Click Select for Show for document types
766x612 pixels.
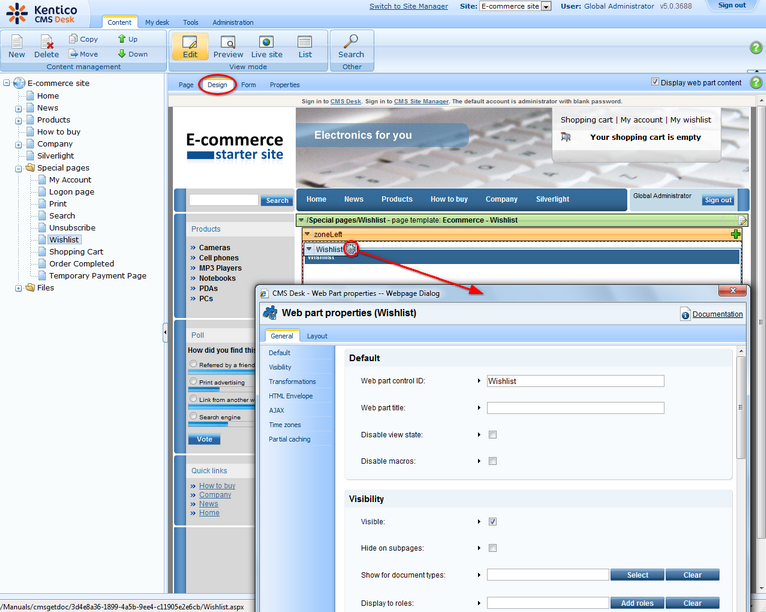(637, 575)
